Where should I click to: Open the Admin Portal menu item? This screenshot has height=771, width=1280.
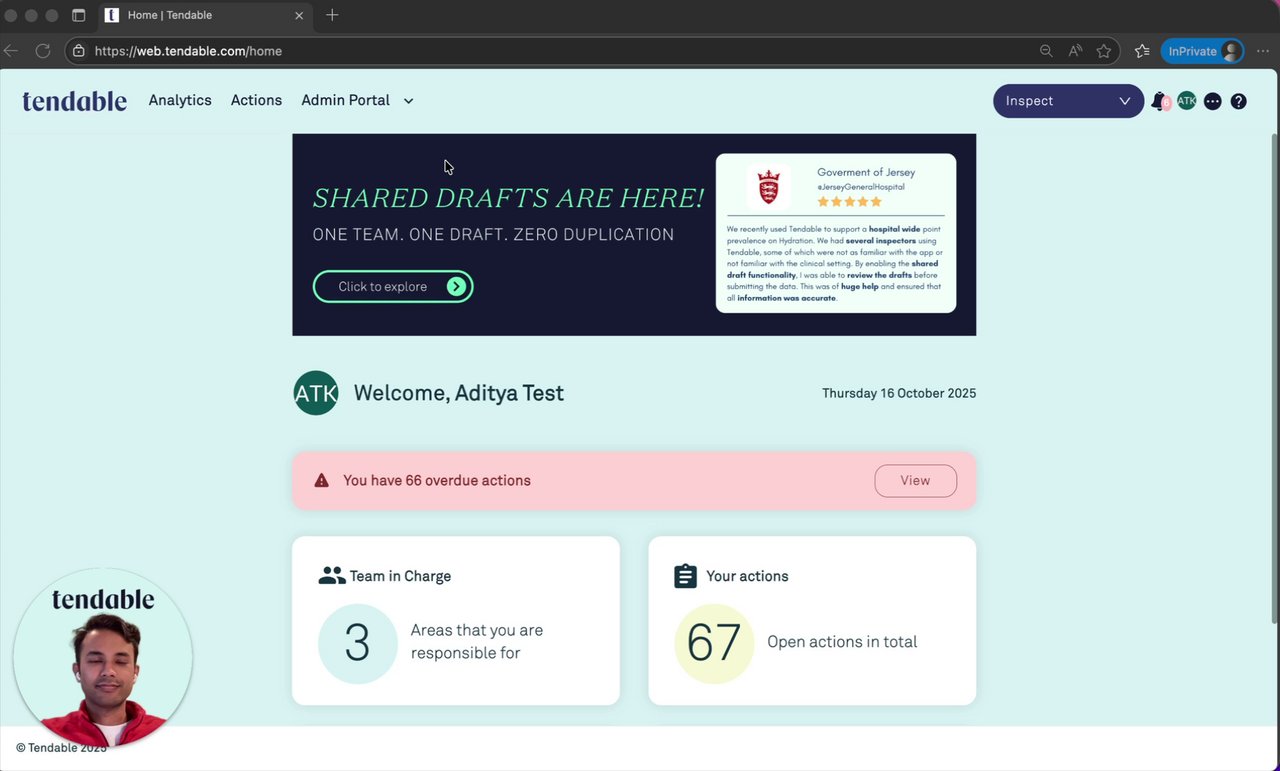pos(345,100)
